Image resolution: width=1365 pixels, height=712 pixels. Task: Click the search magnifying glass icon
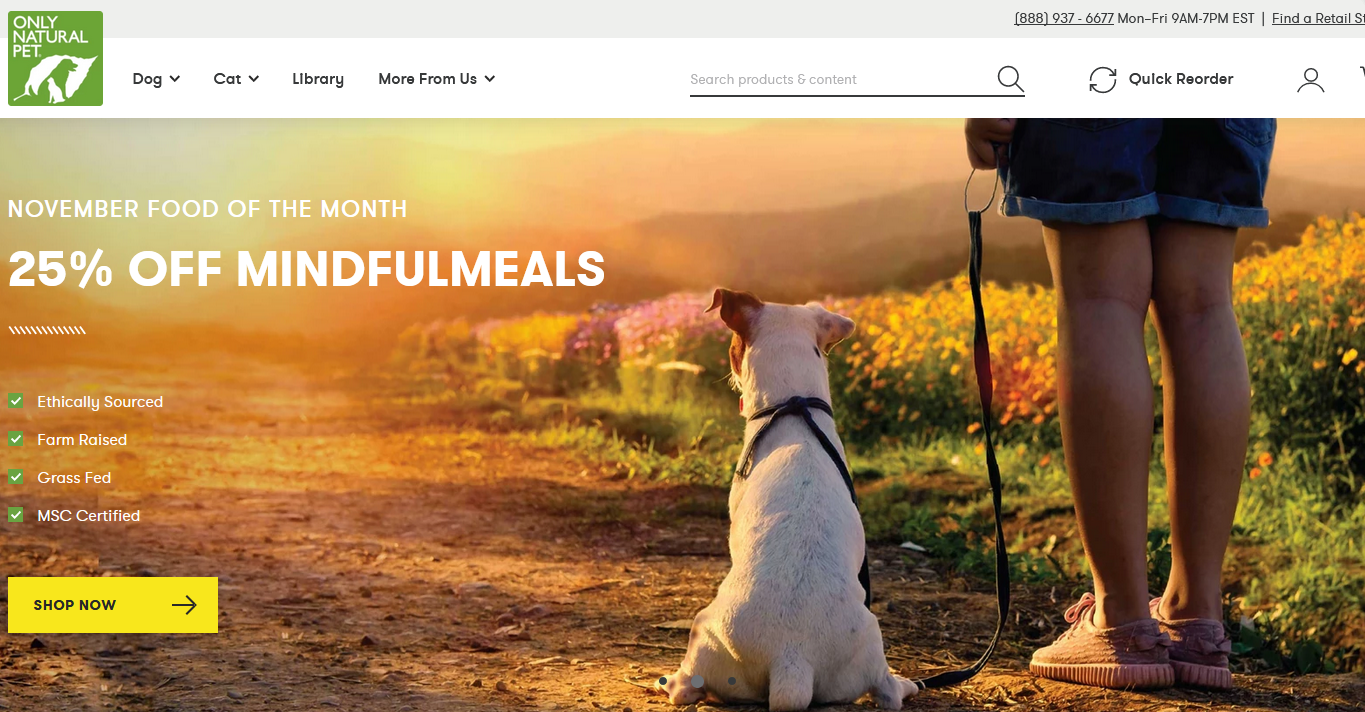tap(1010, 79)
